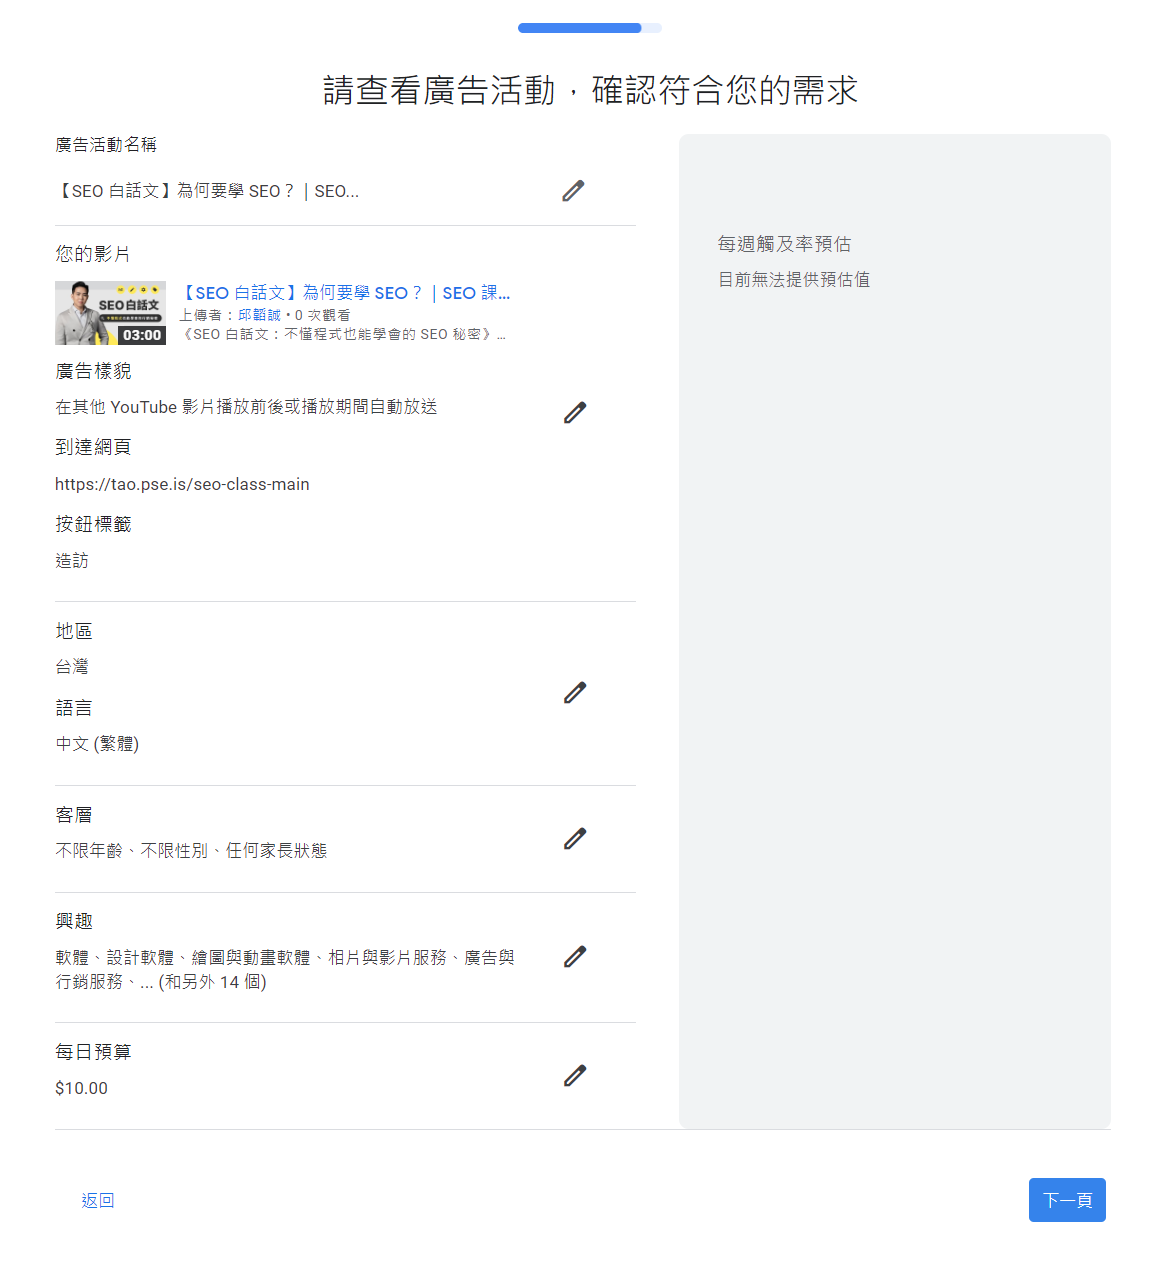
Task: Click the SEO白話文 video thumbnail
Action: (110, 312)
